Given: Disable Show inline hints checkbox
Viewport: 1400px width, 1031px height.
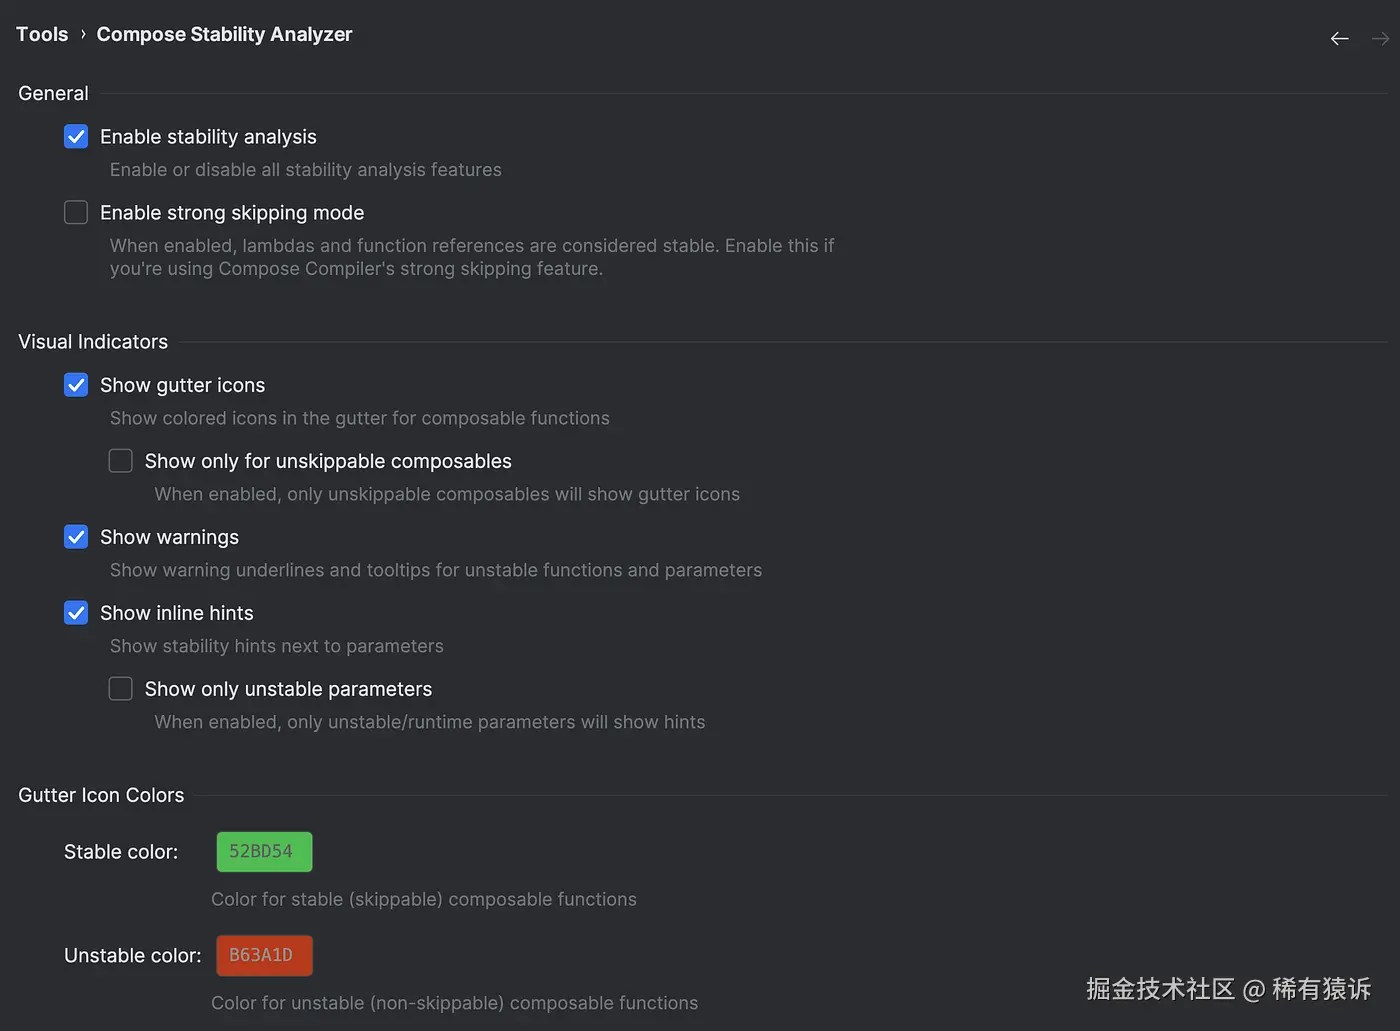Looking at the screenshot, I should [76, 613].
